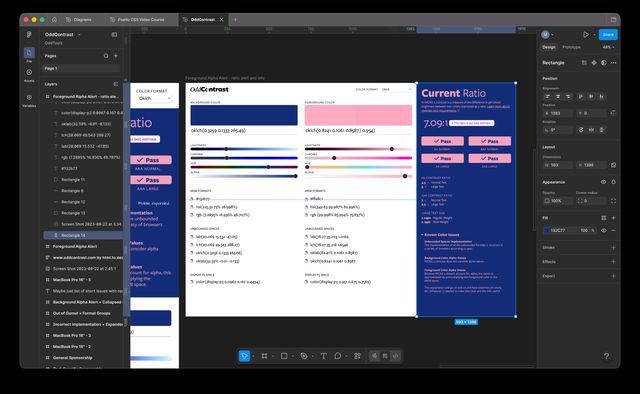Add a Stroke with plus button
Image resolution: width=640 pixels, height=394 pixels.
(x=613, y=247)
